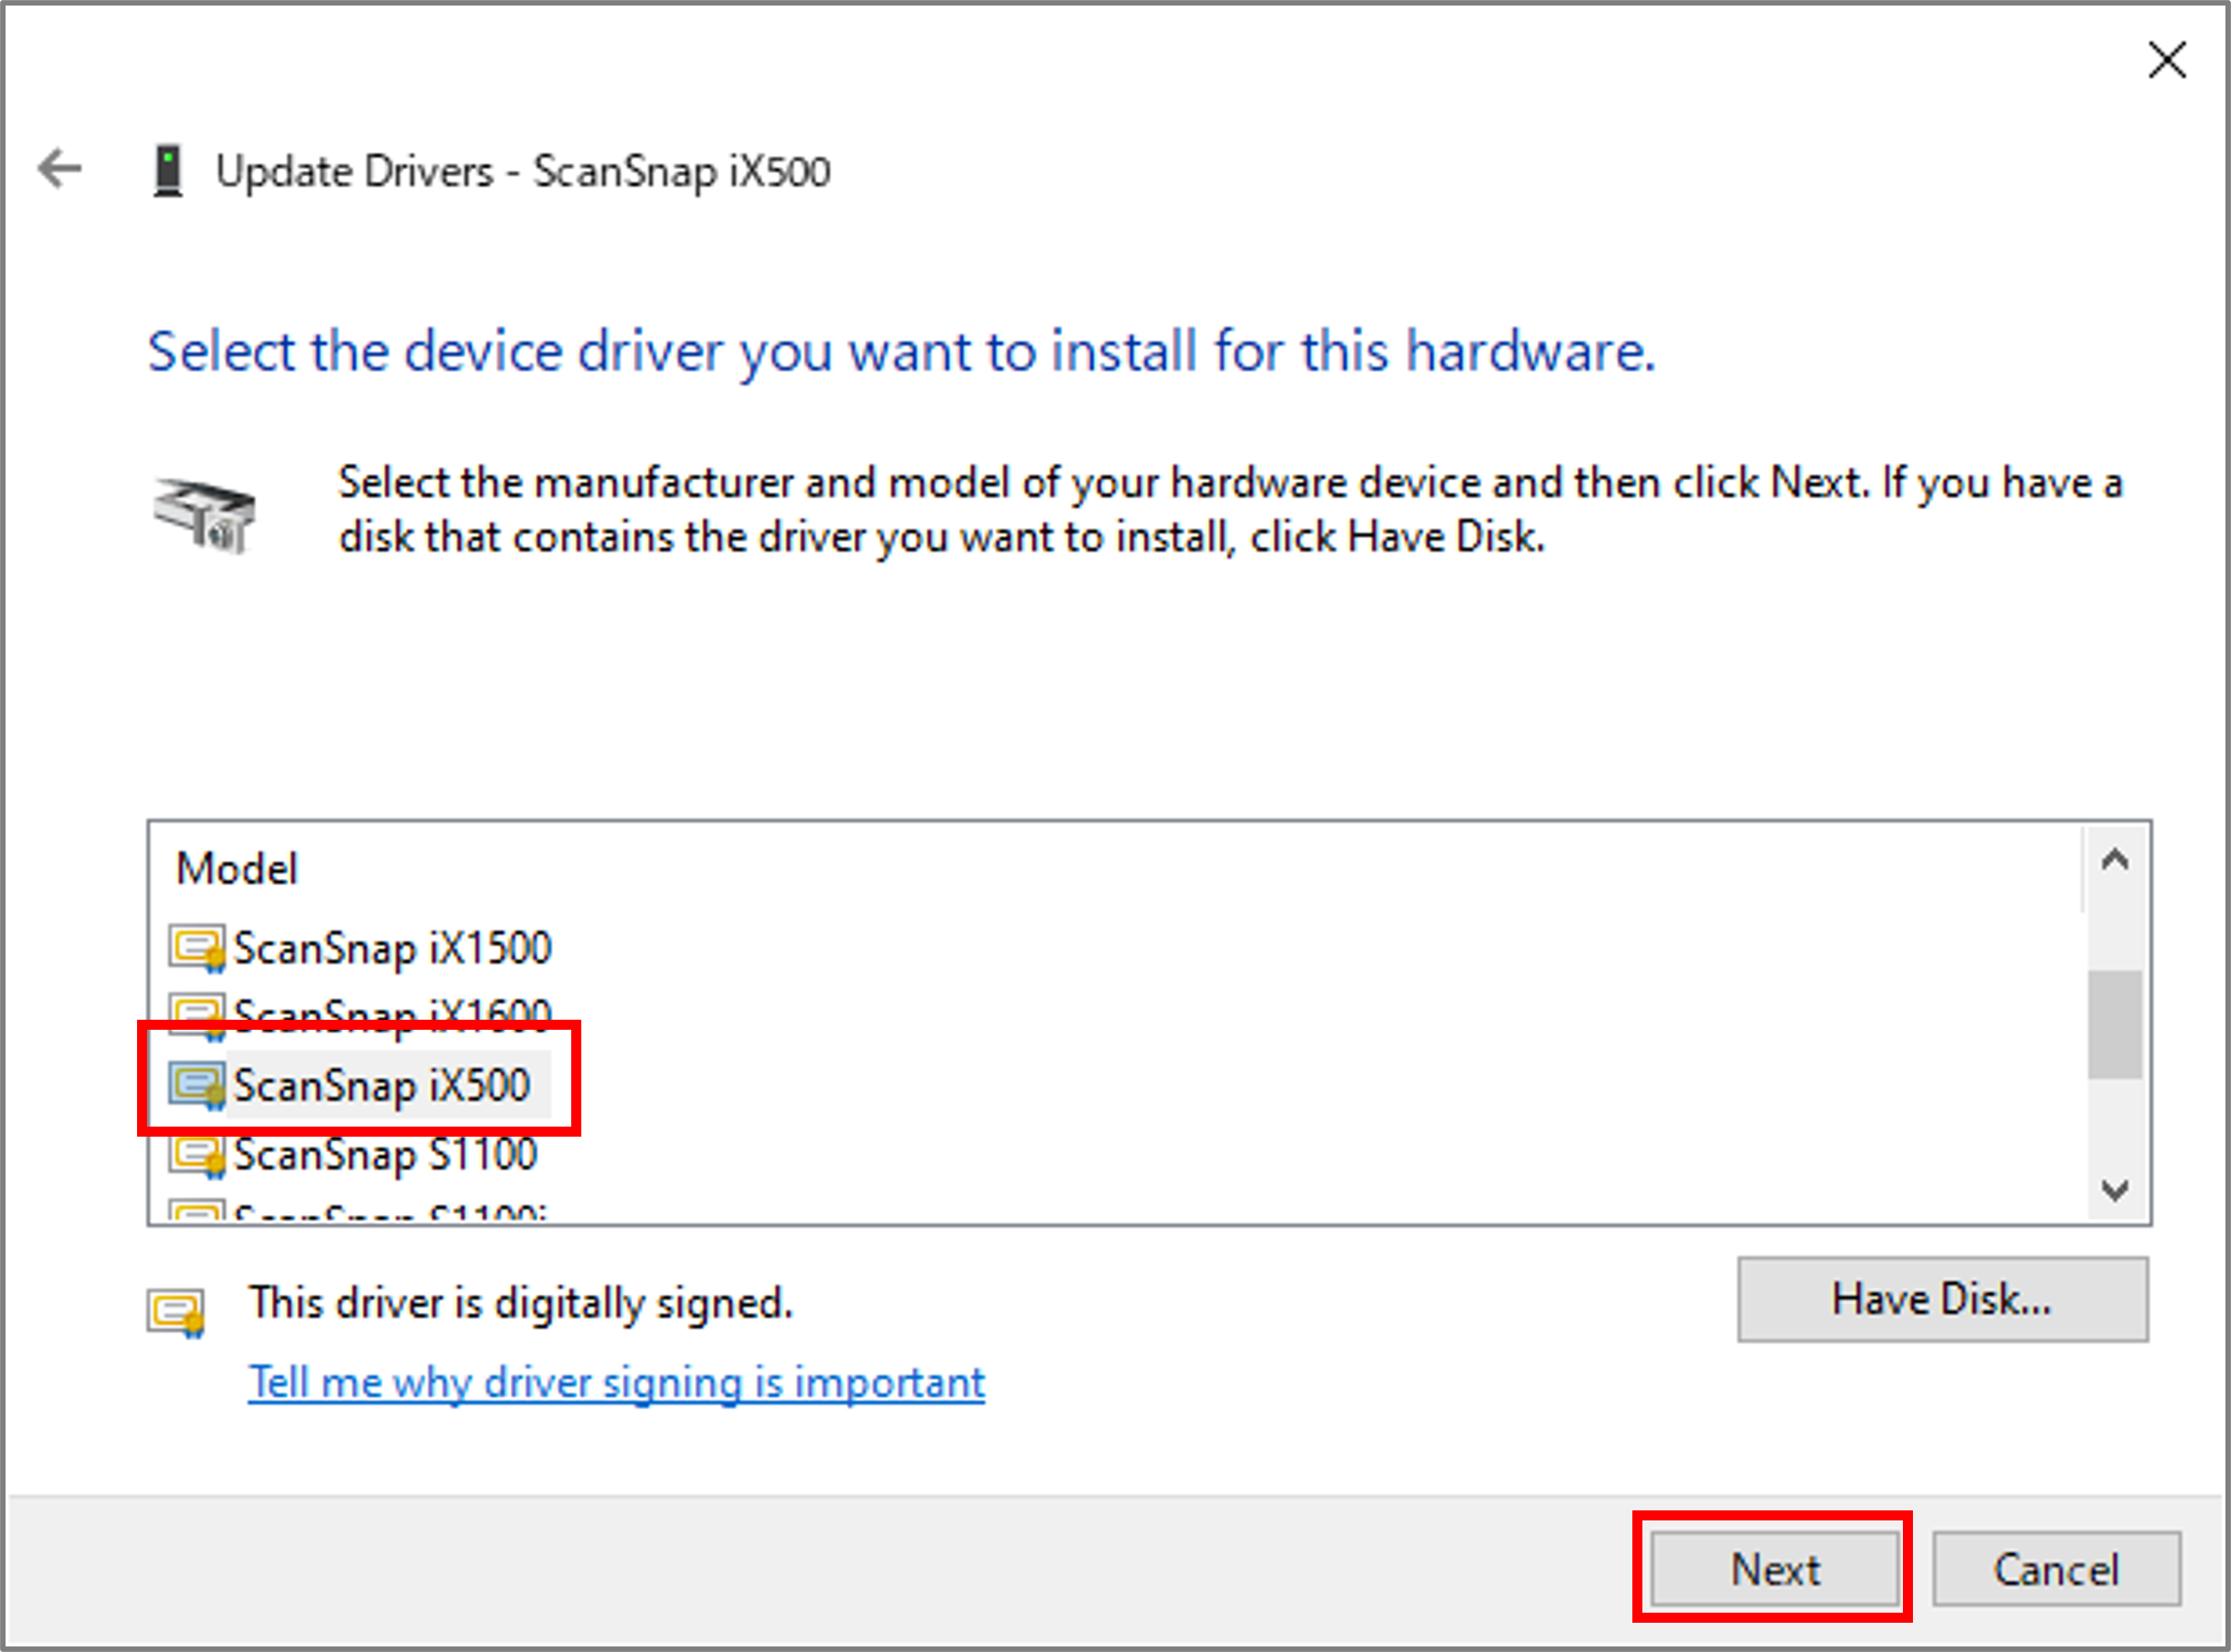The width and height of the screenshot is (2231, 1652).
Task: Open the driver signing importance link
Action: coord(616,1383)
